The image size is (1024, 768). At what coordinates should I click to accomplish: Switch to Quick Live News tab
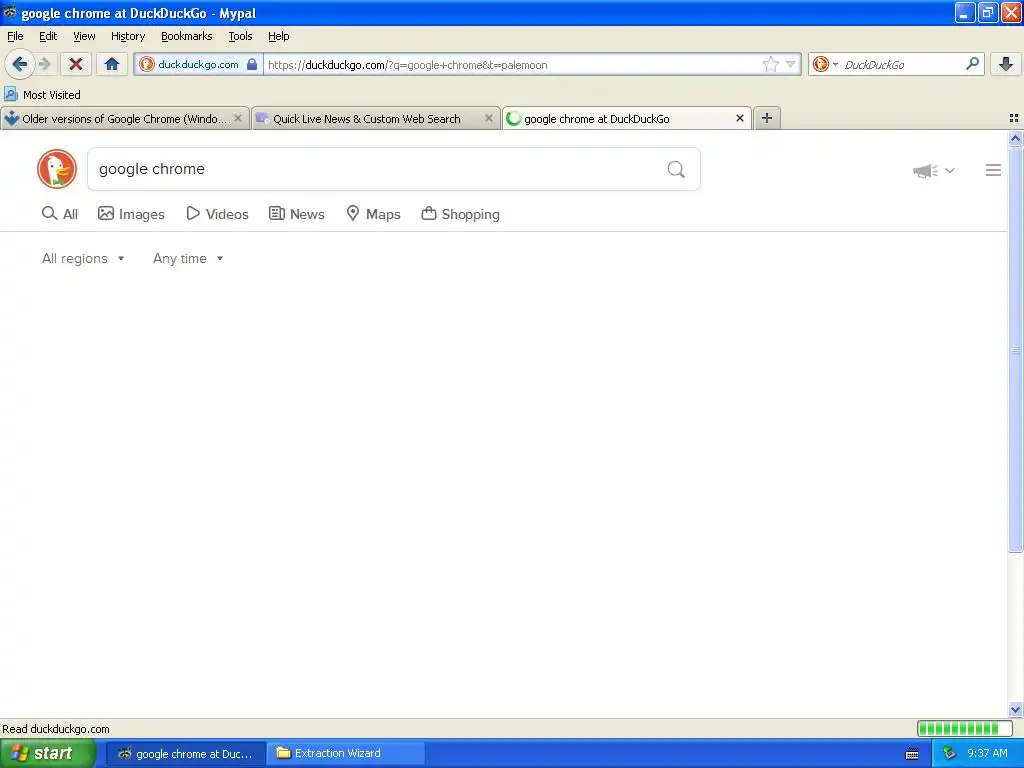367,118
